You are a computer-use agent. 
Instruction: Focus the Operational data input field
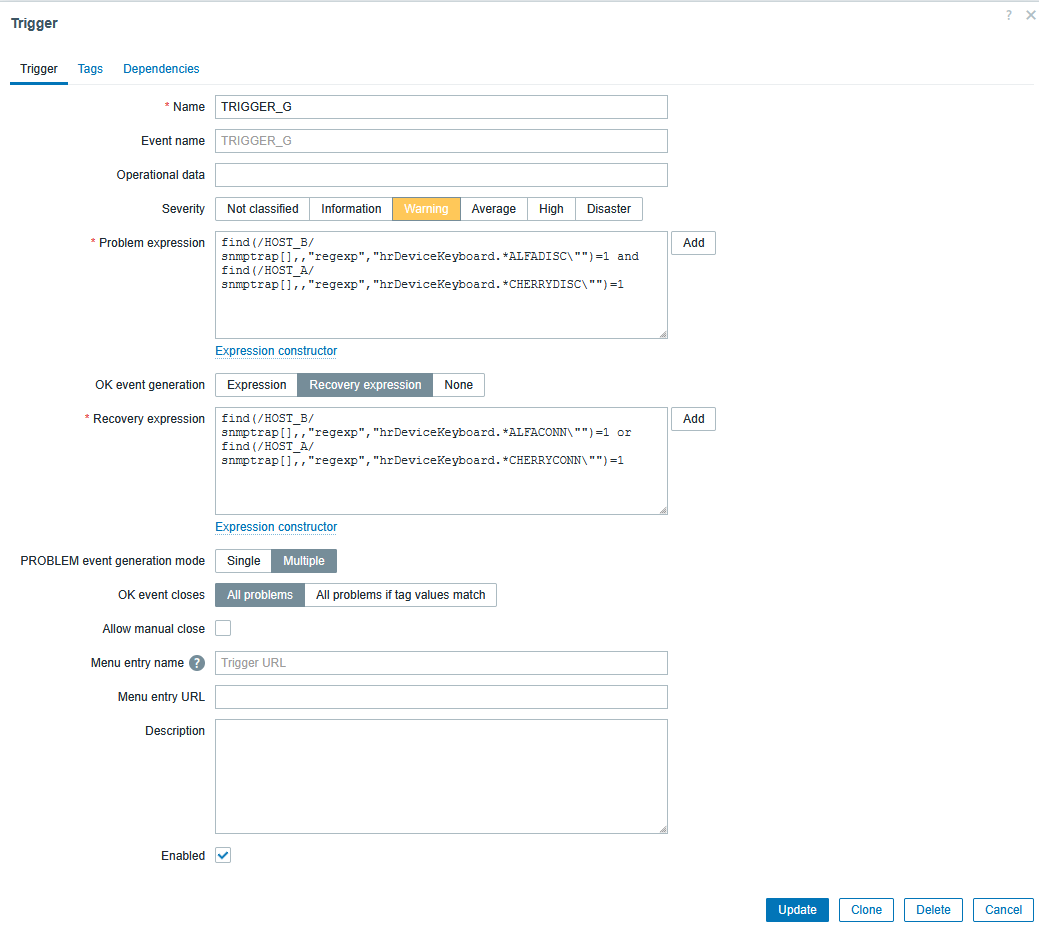pos(441,175)
